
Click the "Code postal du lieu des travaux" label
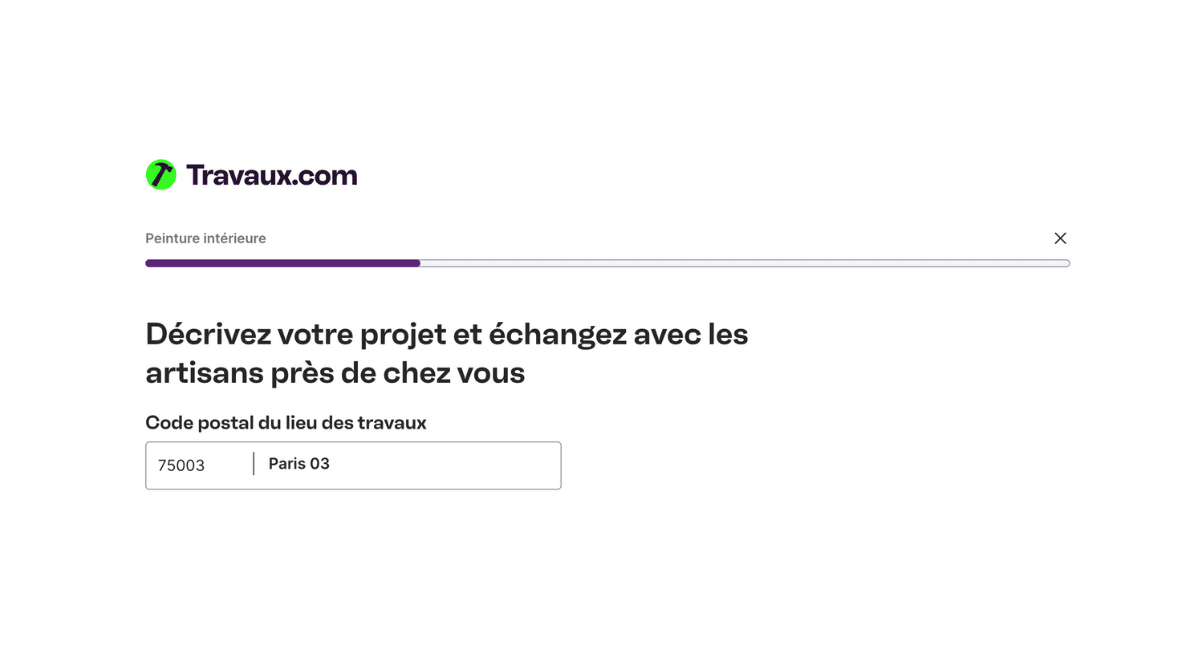click(x=286, y=423)
